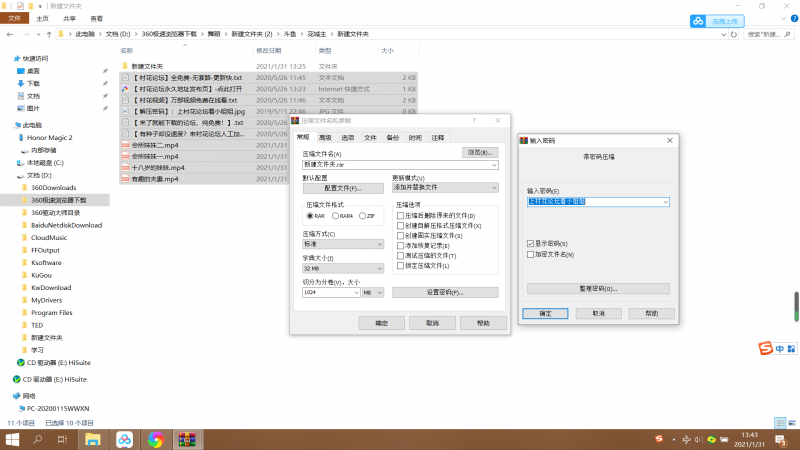Click the 浏览 button next to archive name

pos(481,152)
